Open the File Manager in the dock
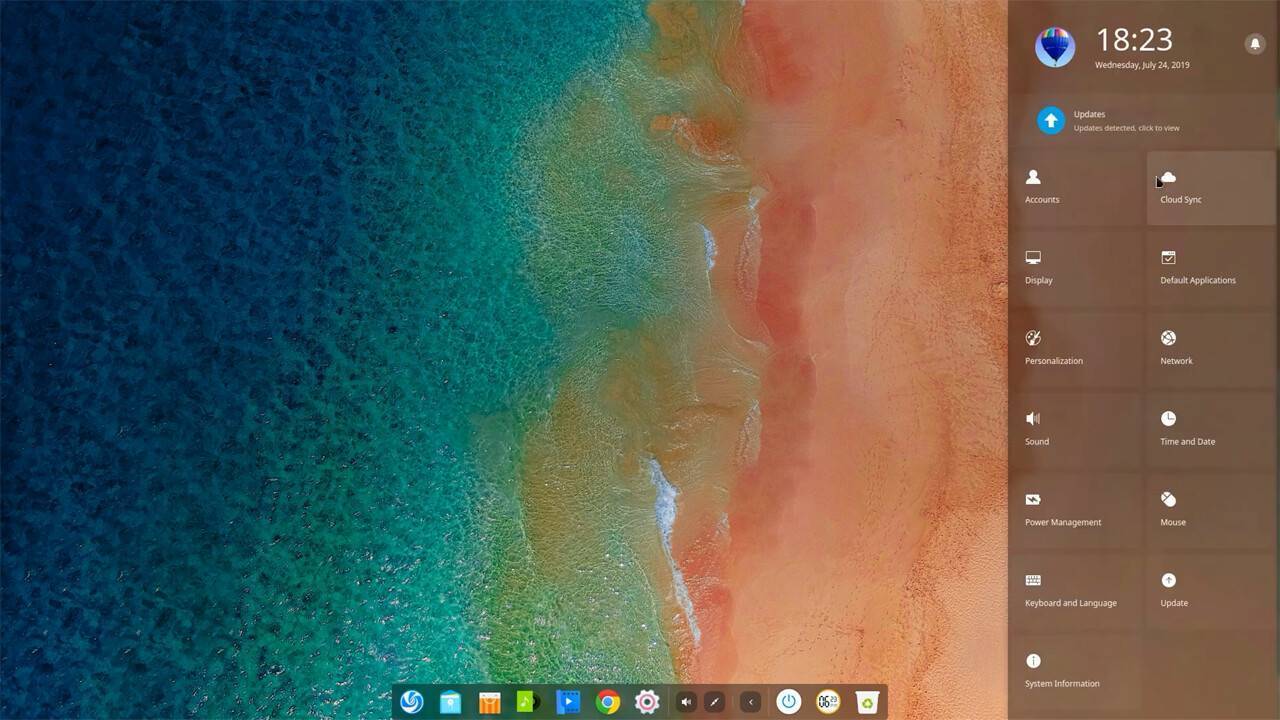1280x720 pixels. 450,702
